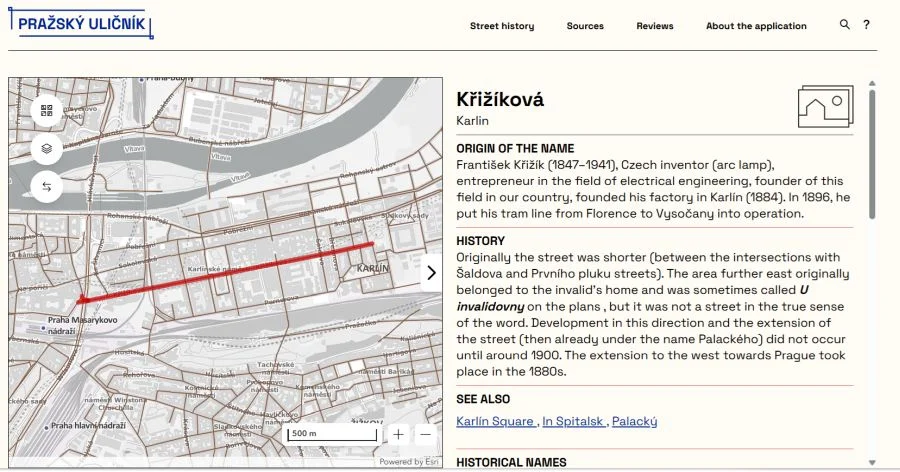Follow the Karlín Square link

[495, 422]
